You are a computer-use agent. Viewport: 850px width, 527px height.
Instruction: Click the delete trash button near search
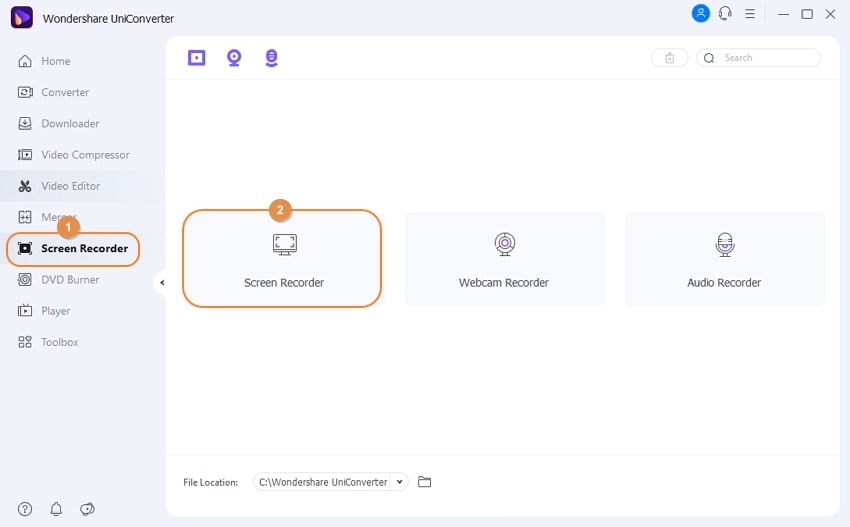point(669,58)
